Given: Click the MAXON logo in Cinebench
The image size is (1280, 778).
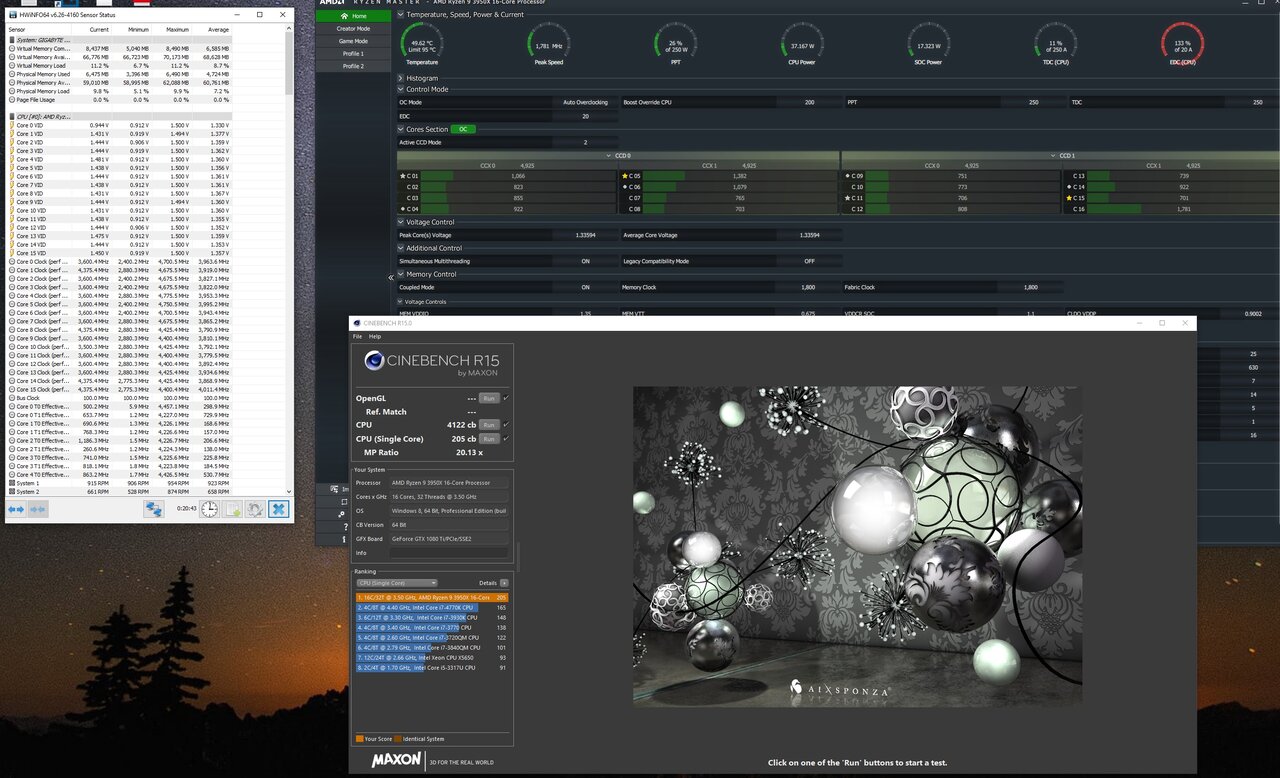Looking at the screenshot, I should tap(396, 760).
